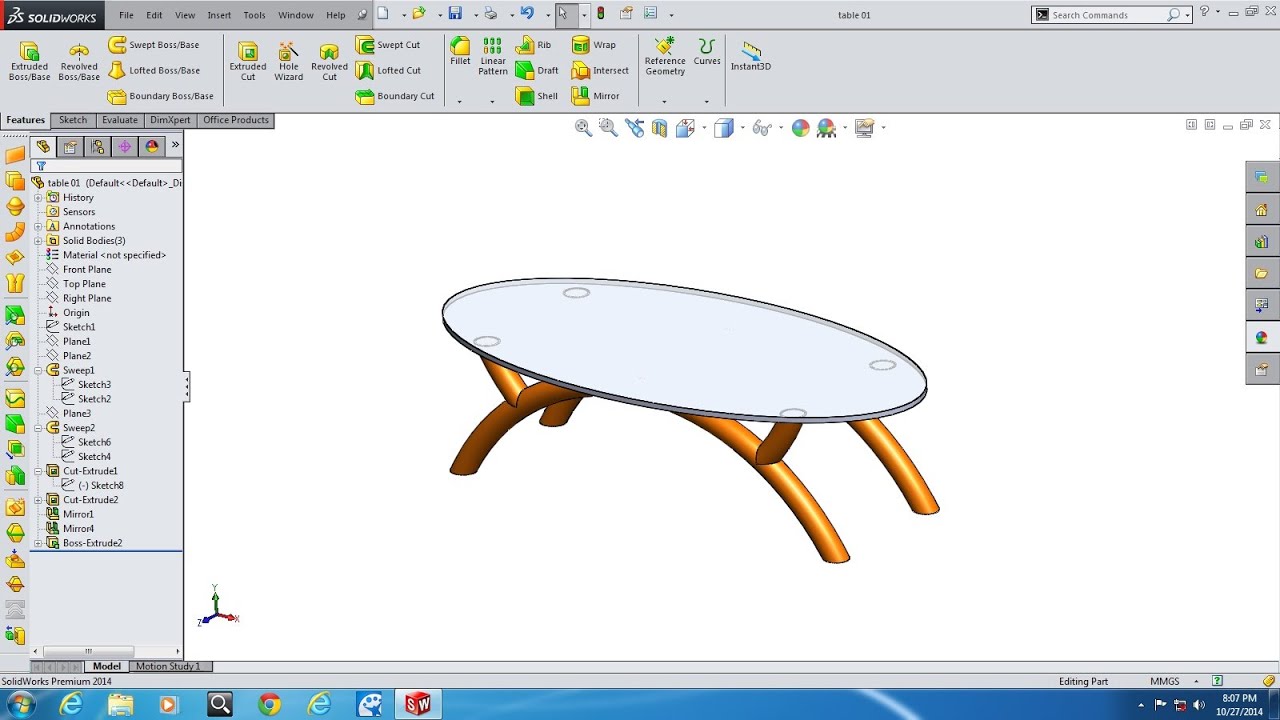1280x720 pixels.
Task: Select the Wrap tool
Action: [x=594, y=45]
